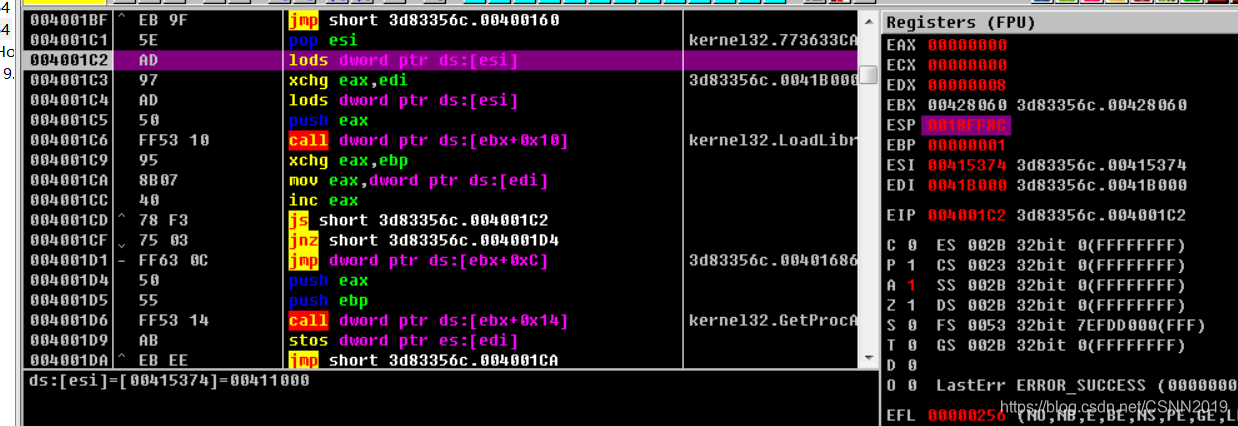Click the LastErr ERROR_SUCCESS line
The height and width of the screenshot is (426, 1238).
point(1086,384)
